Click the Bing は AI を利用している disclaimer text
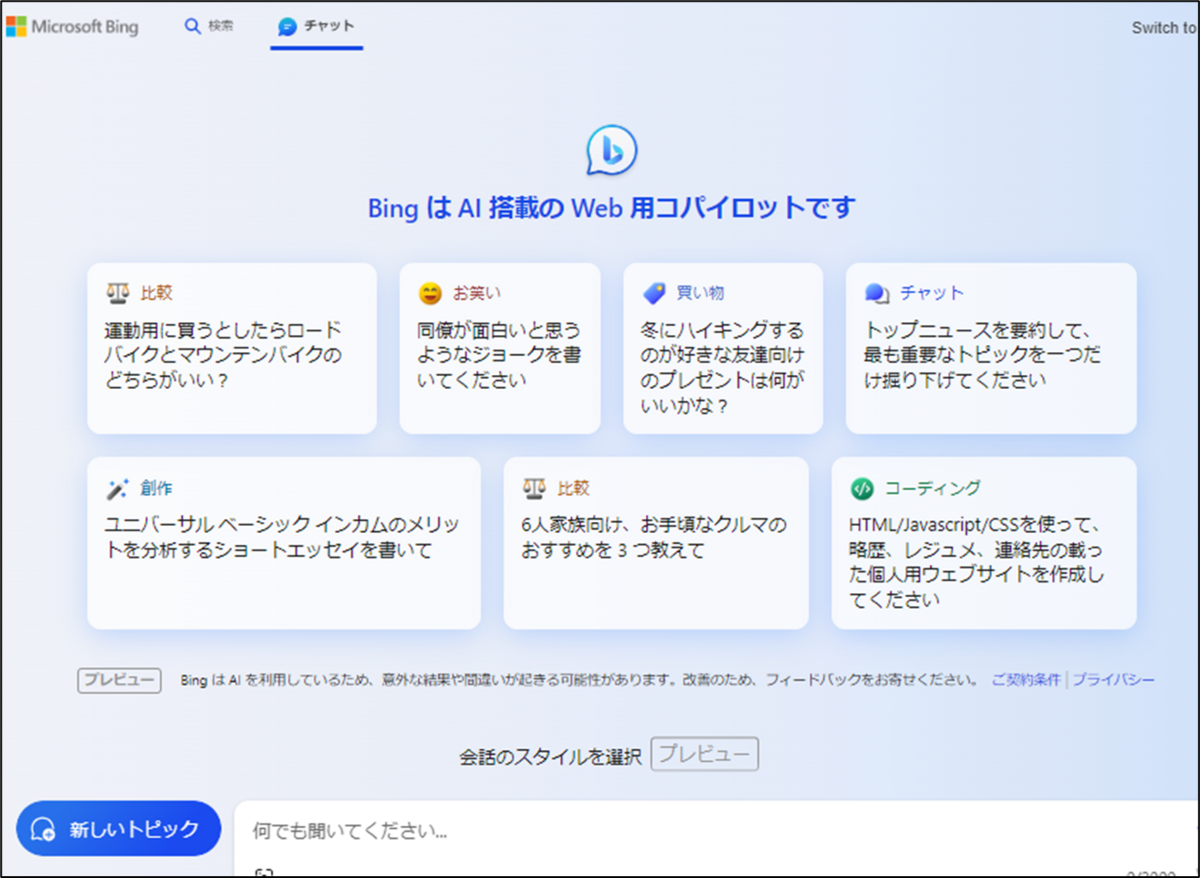Viewport: 1200px width, 878px height. [580, 680]
